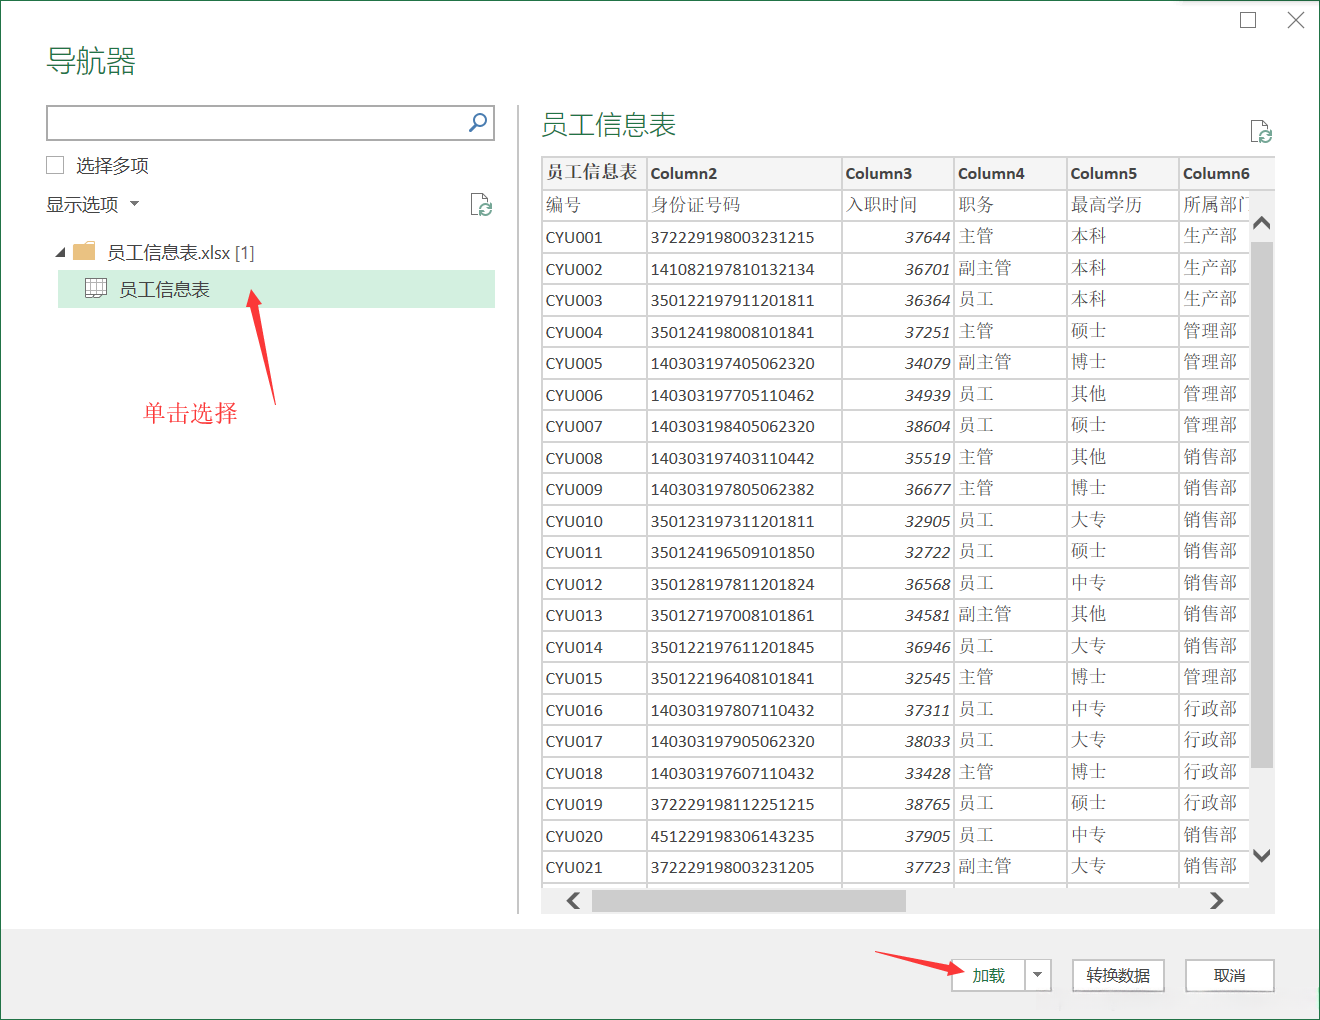Click the vertical scrollbar down arrow
The image size is (1320, 1020).
click(1262, 856)
